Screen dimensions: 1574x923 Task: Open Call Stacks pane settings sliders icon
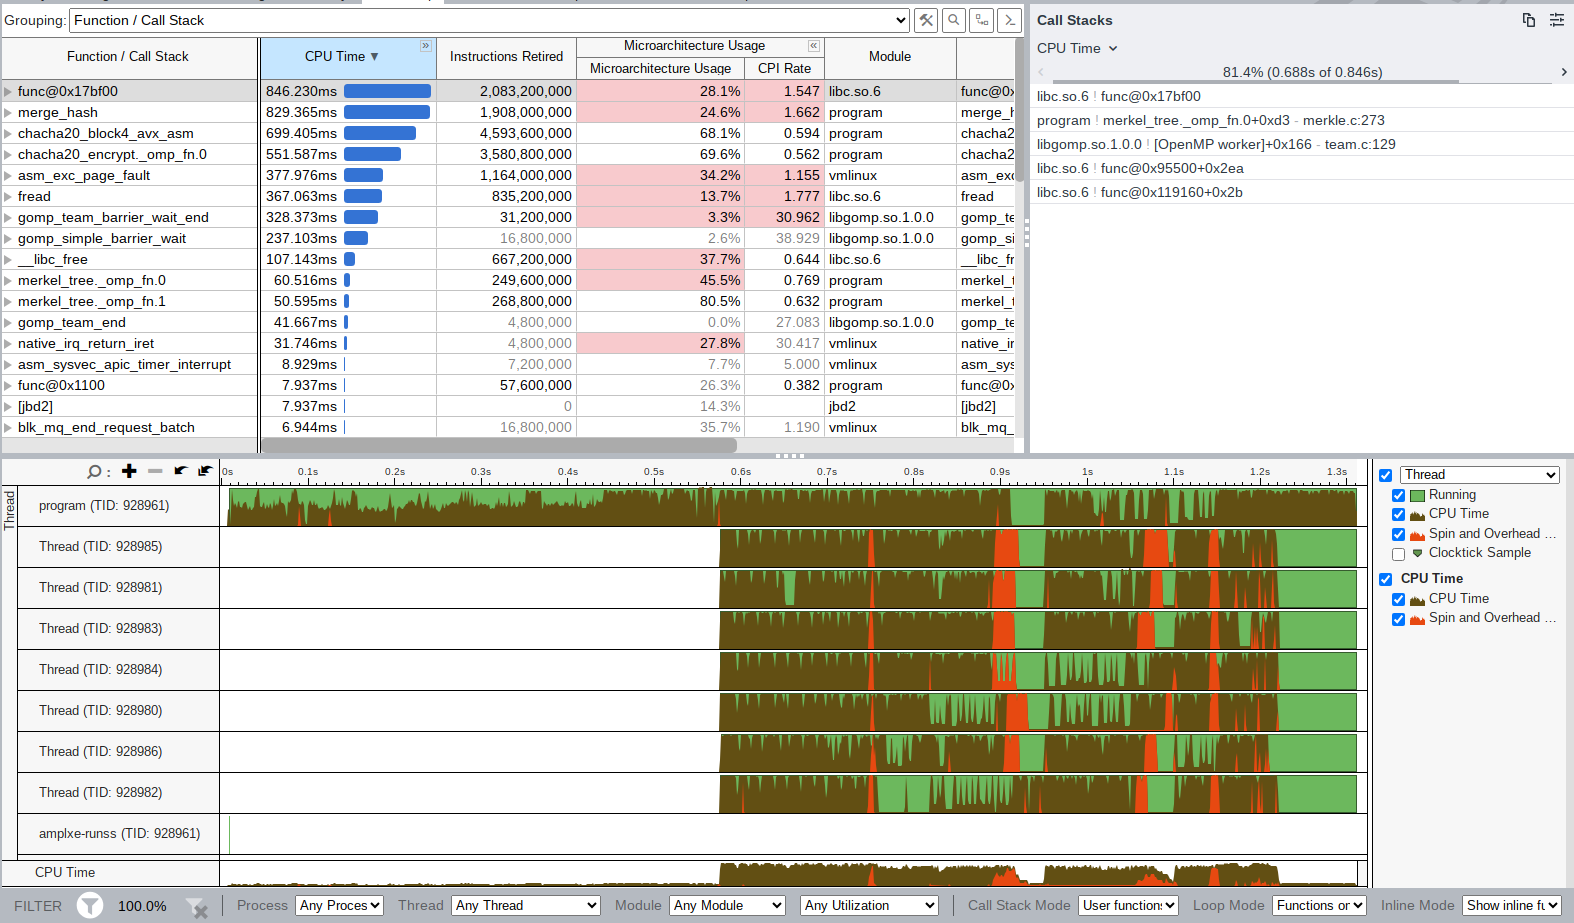click(1557, 20)
